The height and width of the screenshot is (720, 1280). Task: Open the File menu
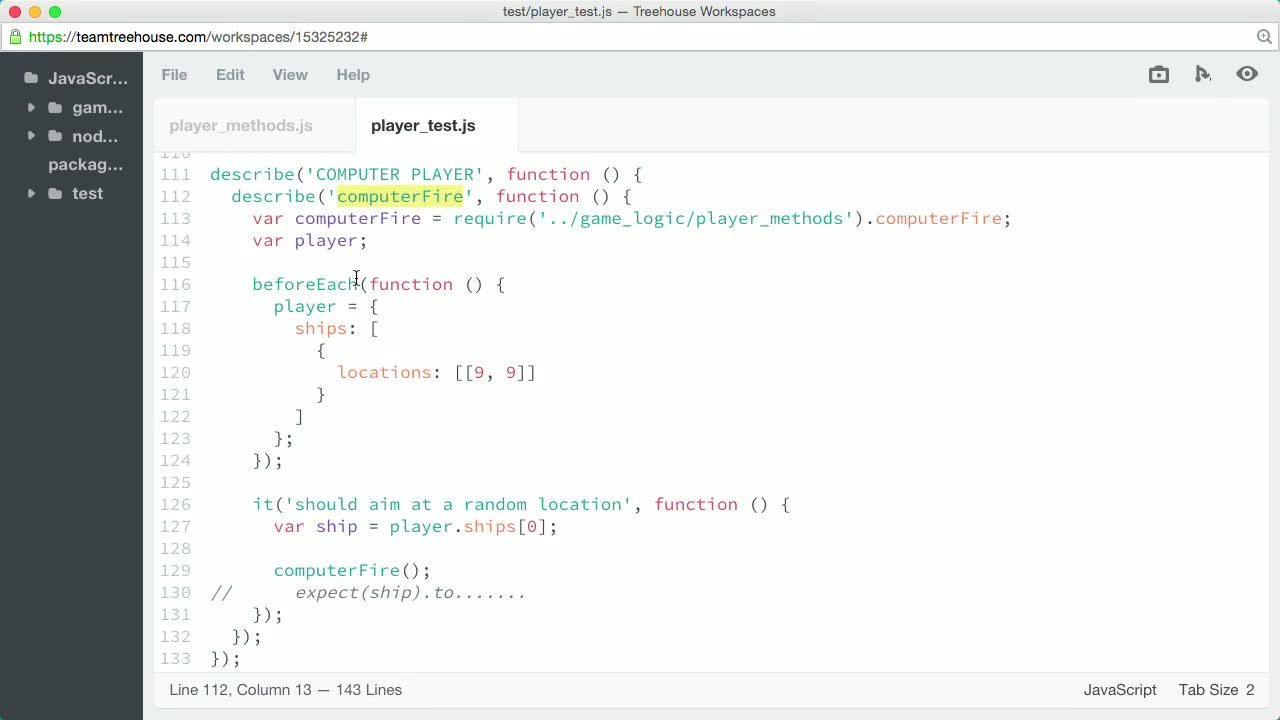[x=174, y=75]
